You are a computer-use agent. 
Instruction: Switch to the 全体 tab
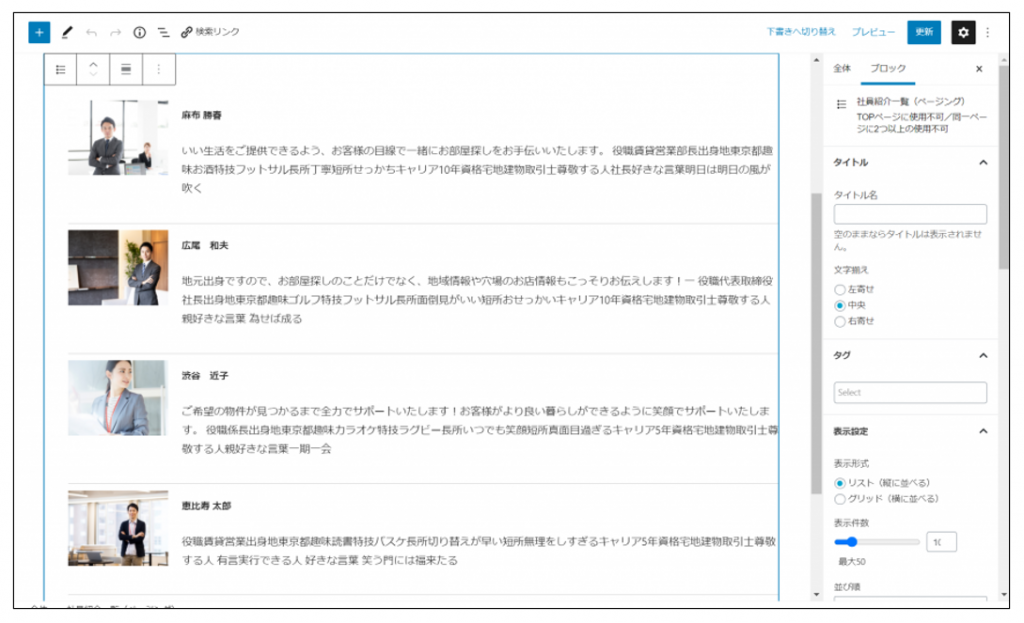click(x=842, y=69)
